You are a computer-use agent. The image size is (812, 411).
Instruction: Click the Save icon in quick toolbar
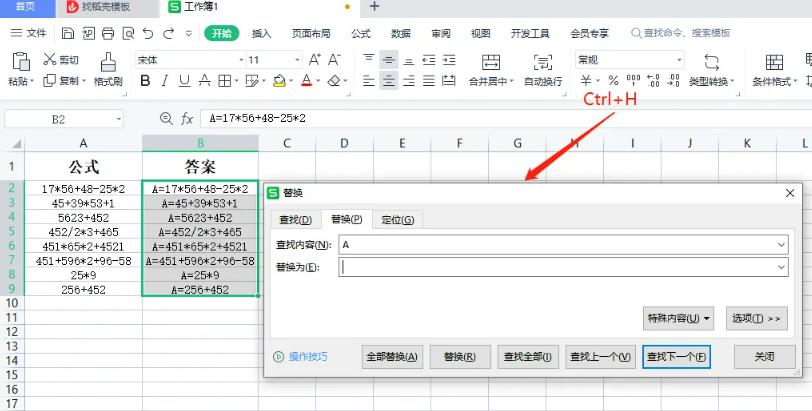(68, 34)
